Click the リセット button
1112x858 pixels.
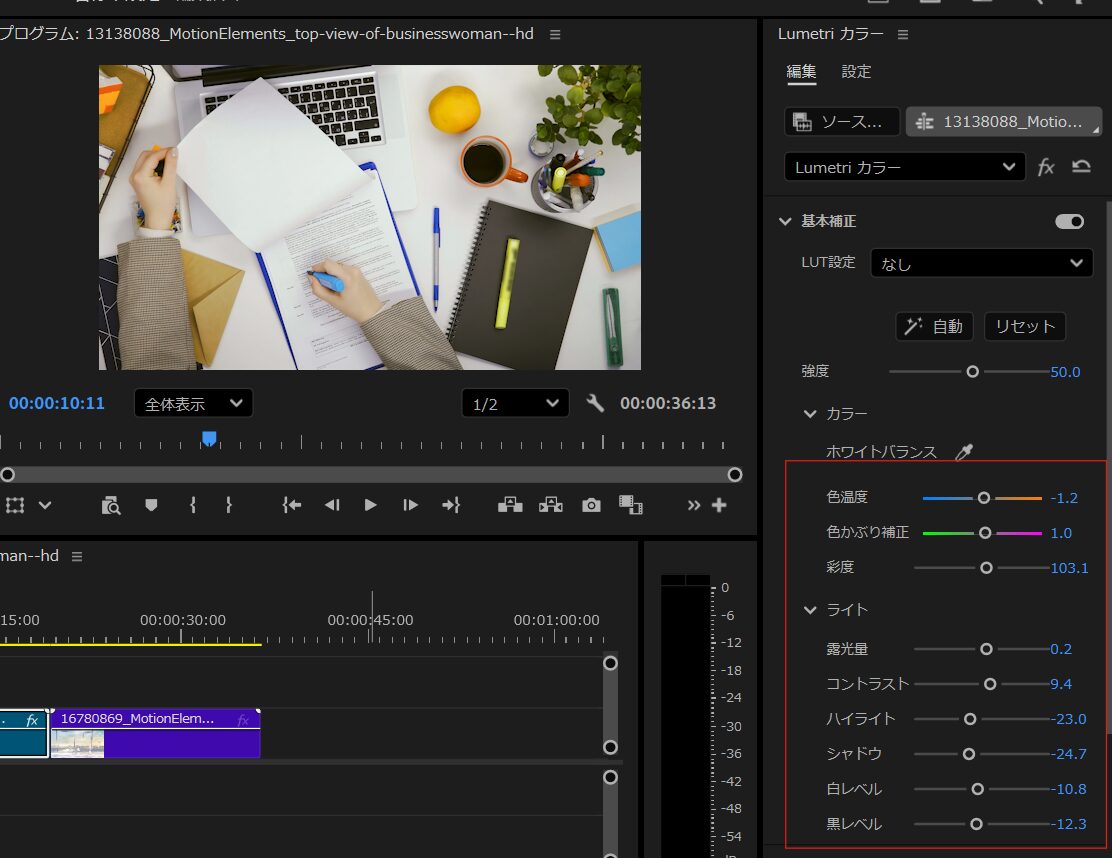(x=1025, y=326)
